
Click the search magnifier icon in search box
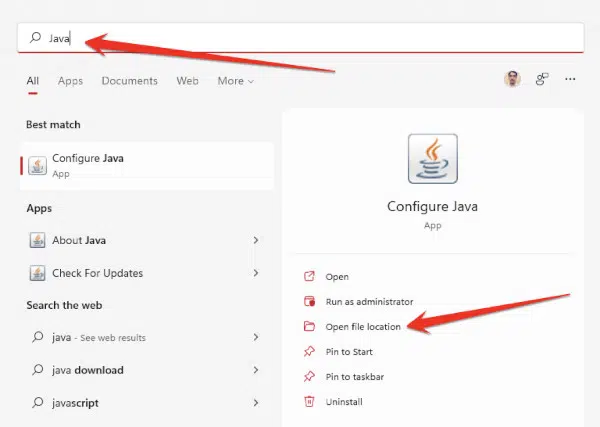click(x=36, y=37)
